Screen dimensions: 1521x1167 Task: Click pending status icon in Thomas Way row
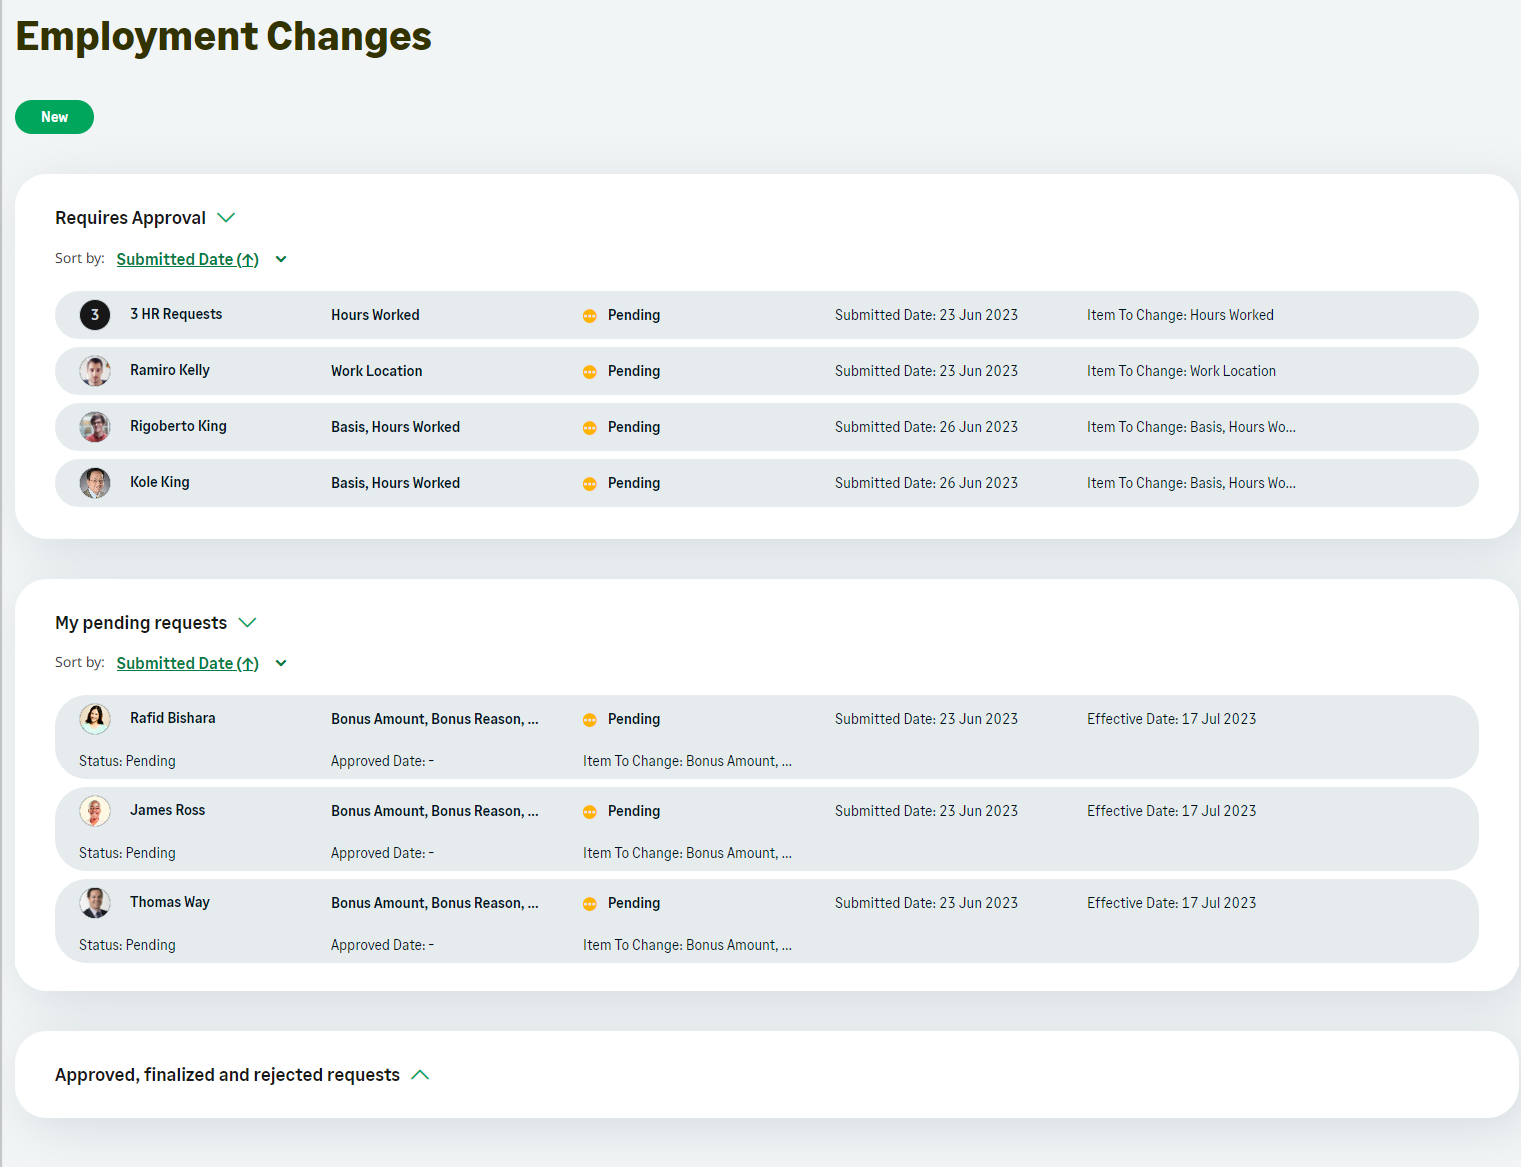[589, 904]
